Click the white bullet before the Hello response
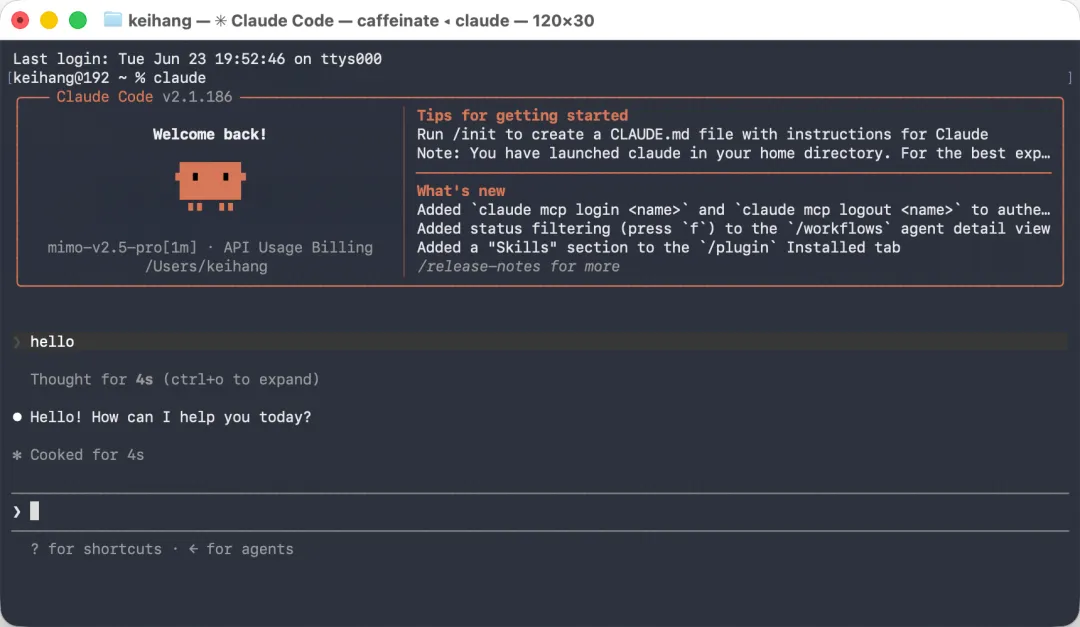The image size is (1080, 627). click(17, 417)
